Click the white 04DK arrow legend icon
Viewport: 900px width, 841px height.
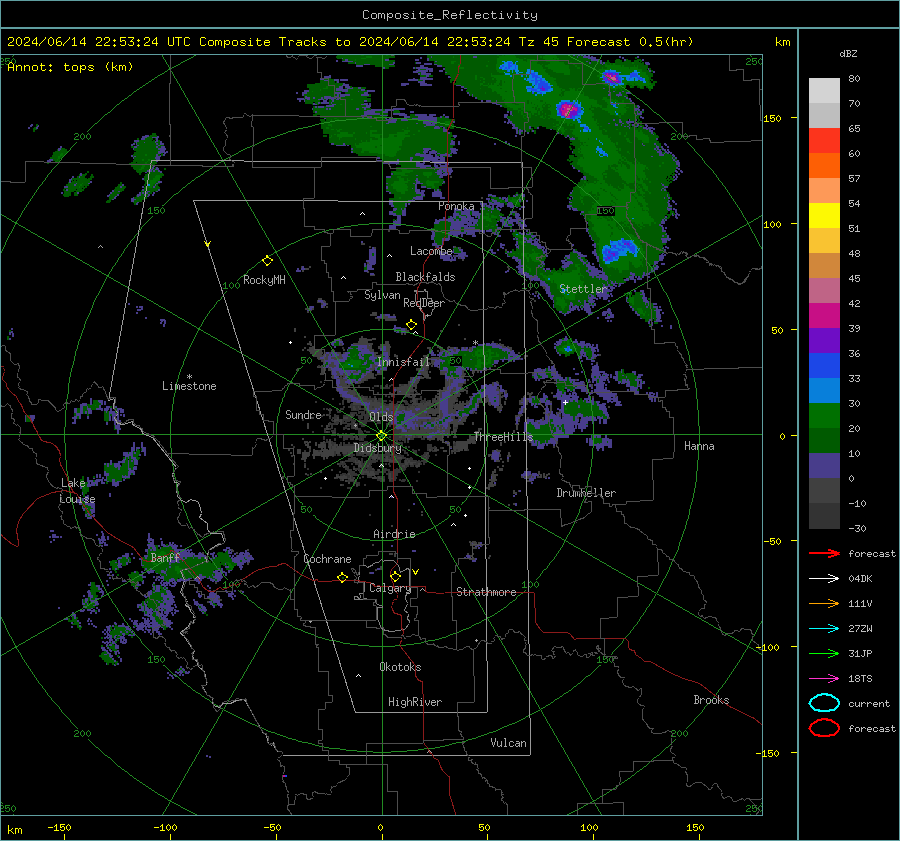pos(824,578)
